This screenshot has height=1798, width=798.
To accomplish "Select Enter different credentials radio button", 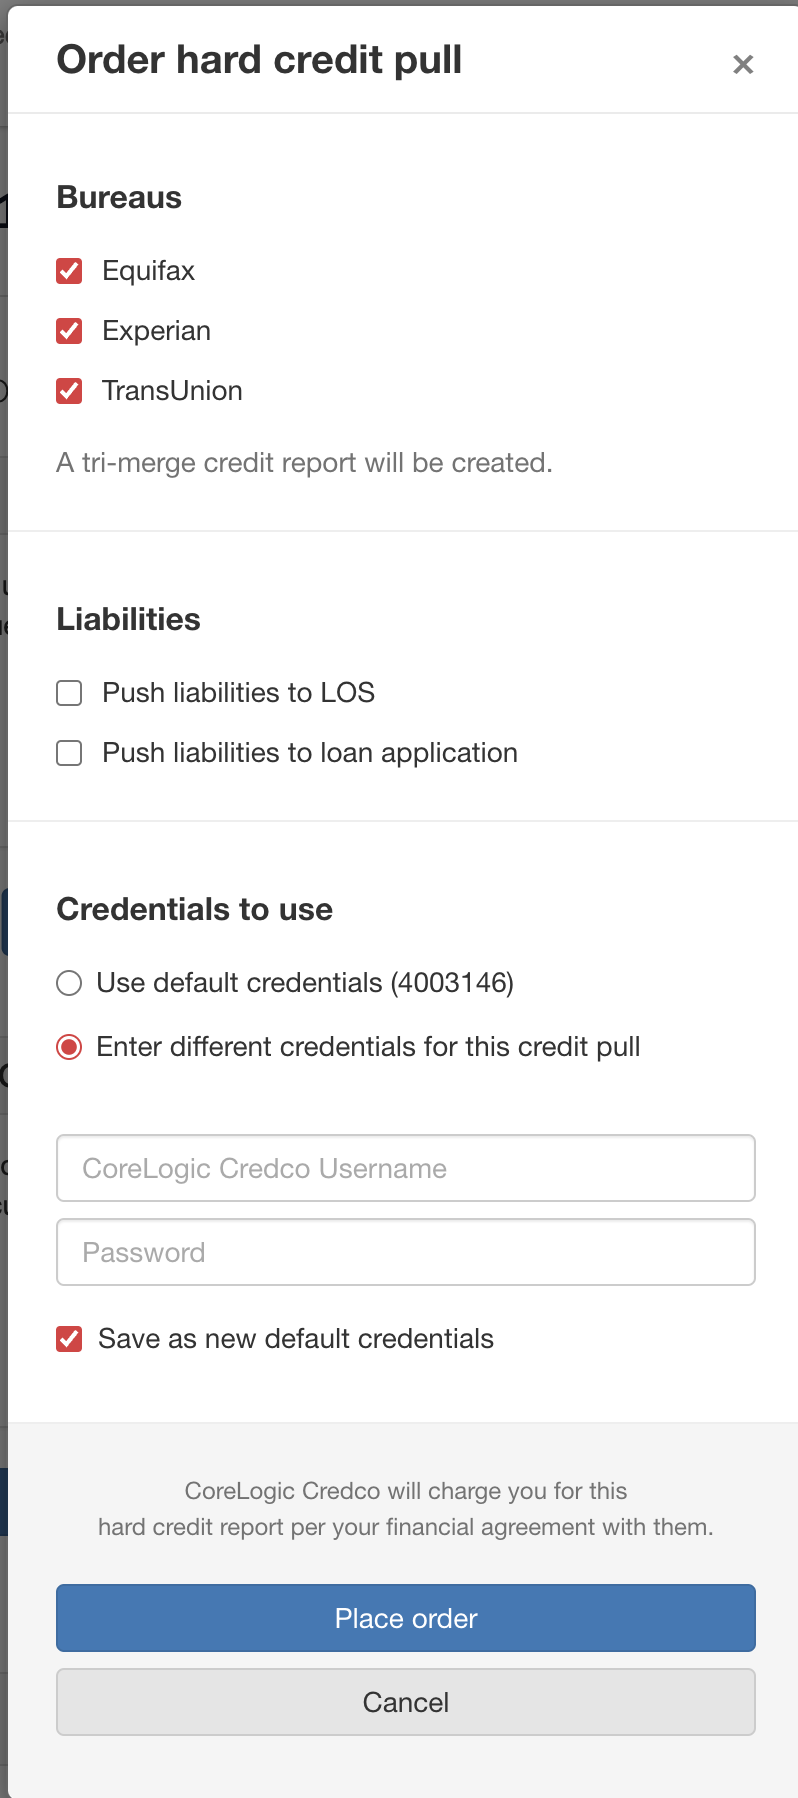I will coord(69,1048).
